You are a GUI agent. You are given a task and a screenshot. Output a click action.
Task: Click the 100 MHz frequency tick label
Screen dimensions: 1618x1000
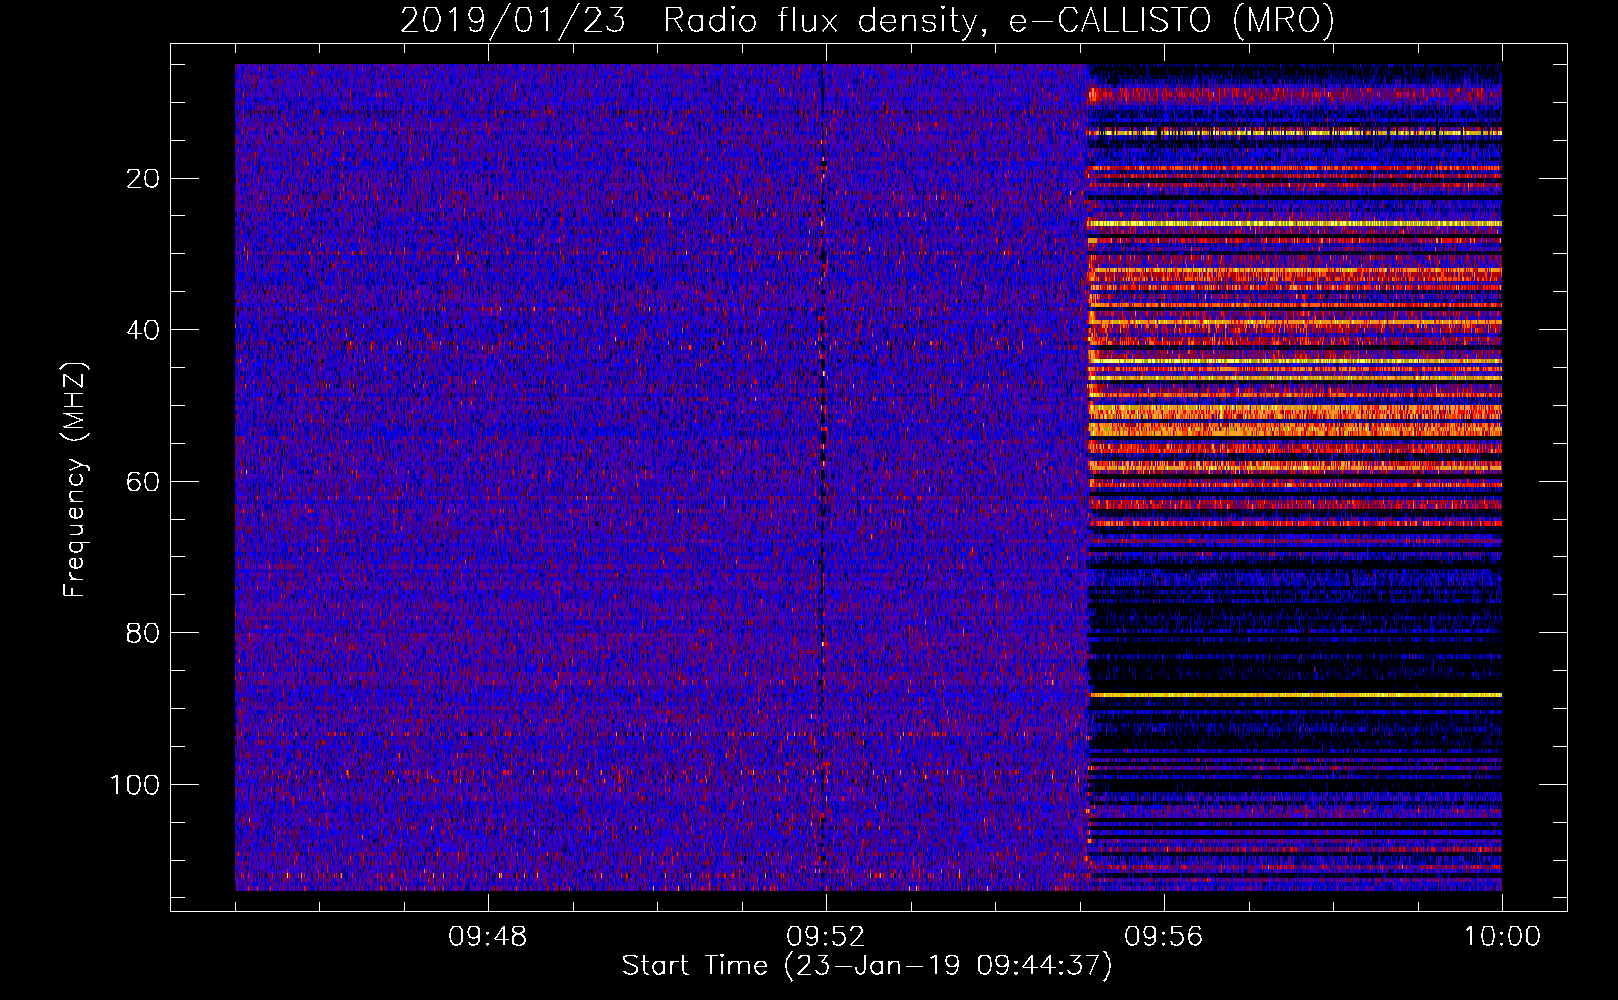click(x=135, y=785)
